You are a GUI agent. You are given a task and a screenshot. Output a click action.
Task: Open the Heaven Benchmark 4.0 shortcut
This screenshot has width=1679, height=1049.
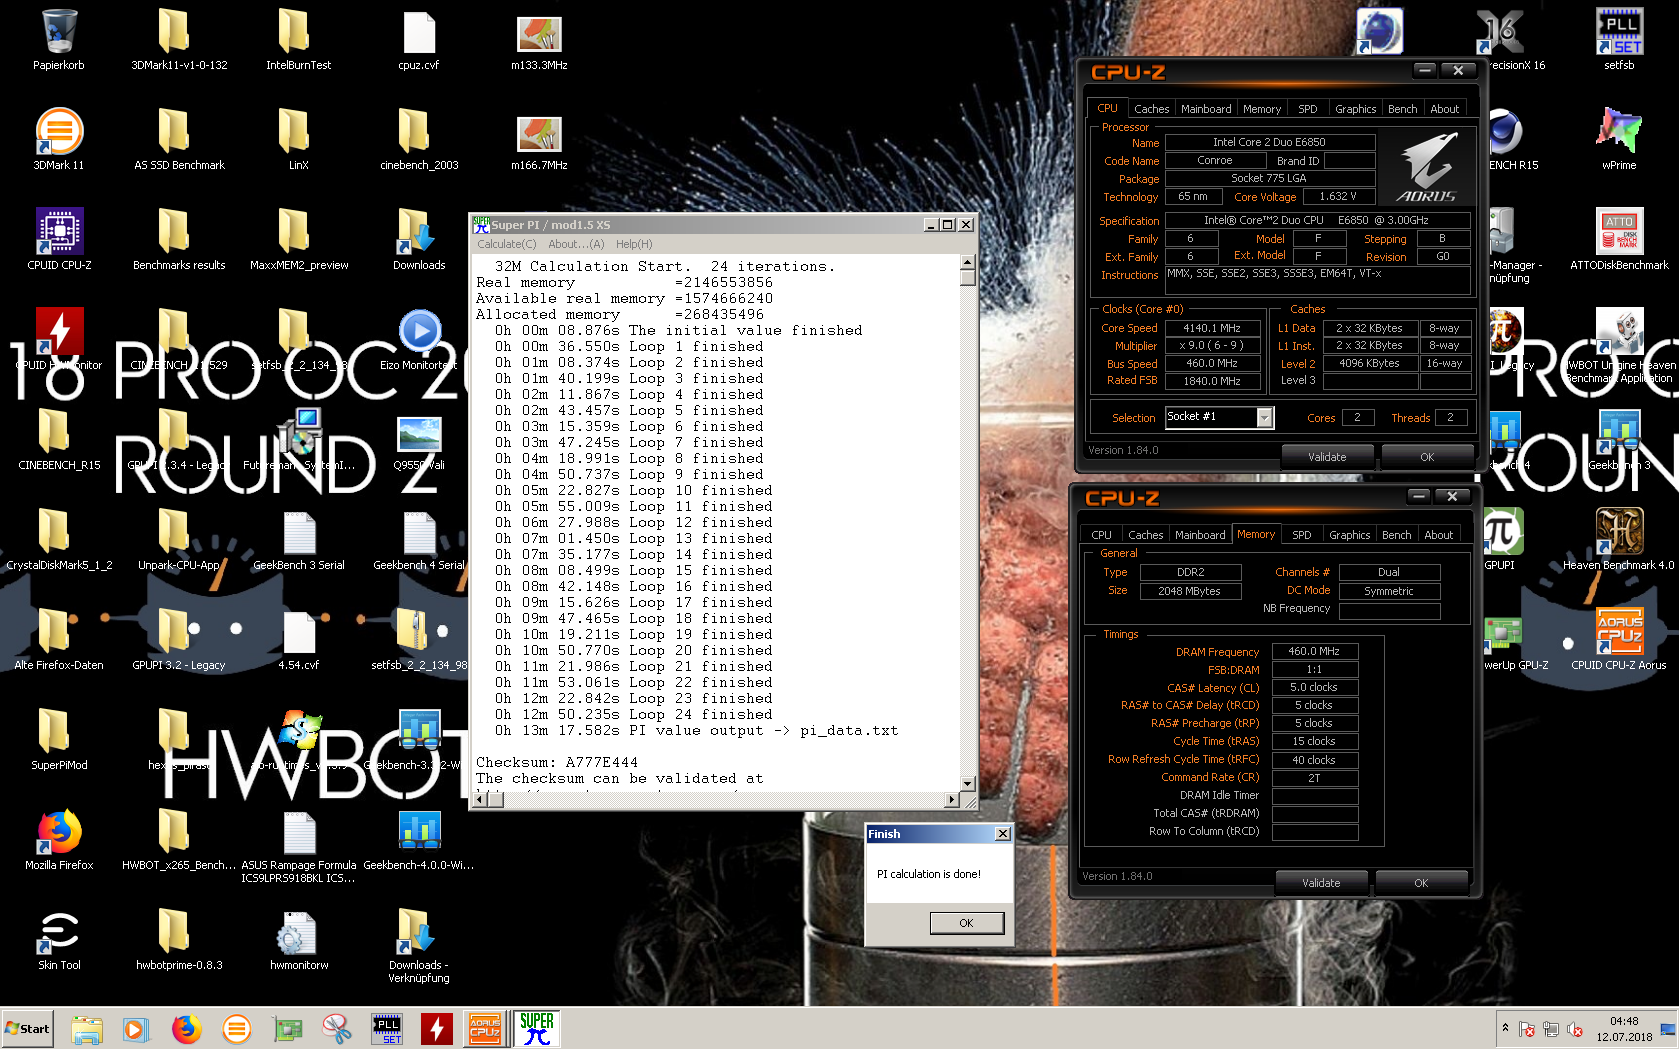click(x=1619, y=540)
